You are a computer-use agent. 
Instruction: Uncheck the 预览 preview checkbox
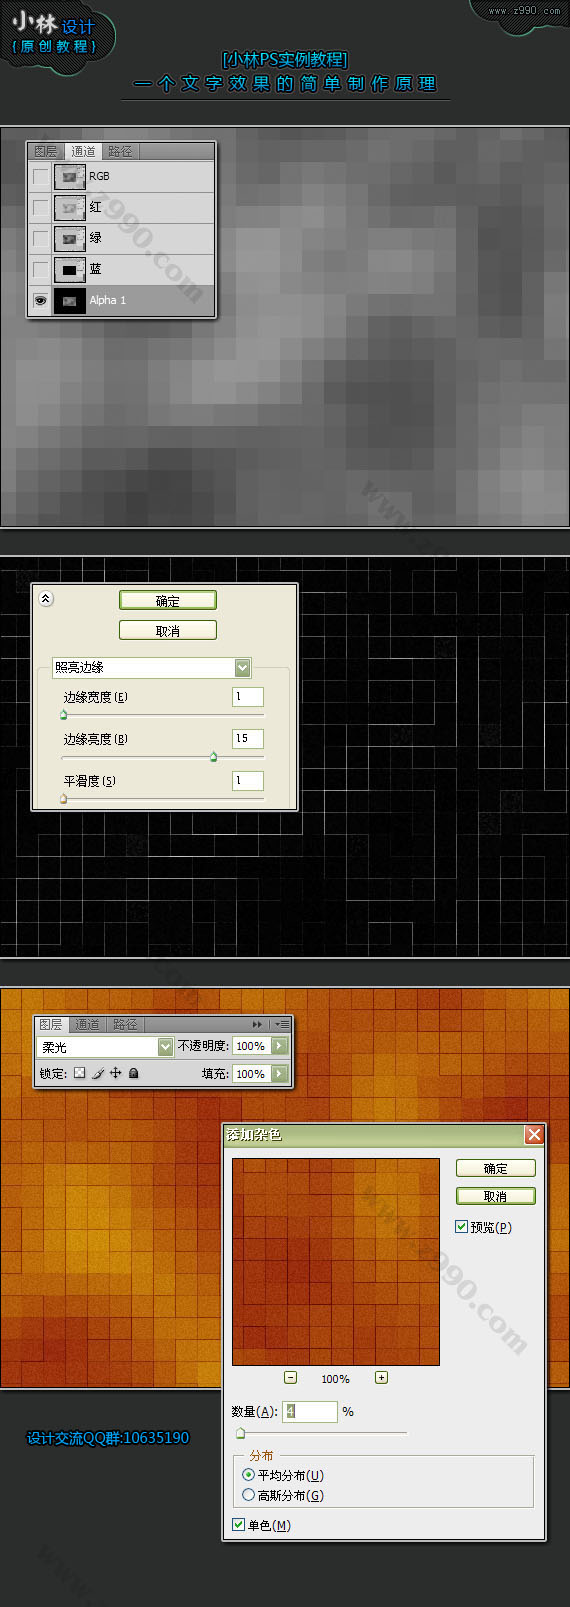(x=461, y=1226)
